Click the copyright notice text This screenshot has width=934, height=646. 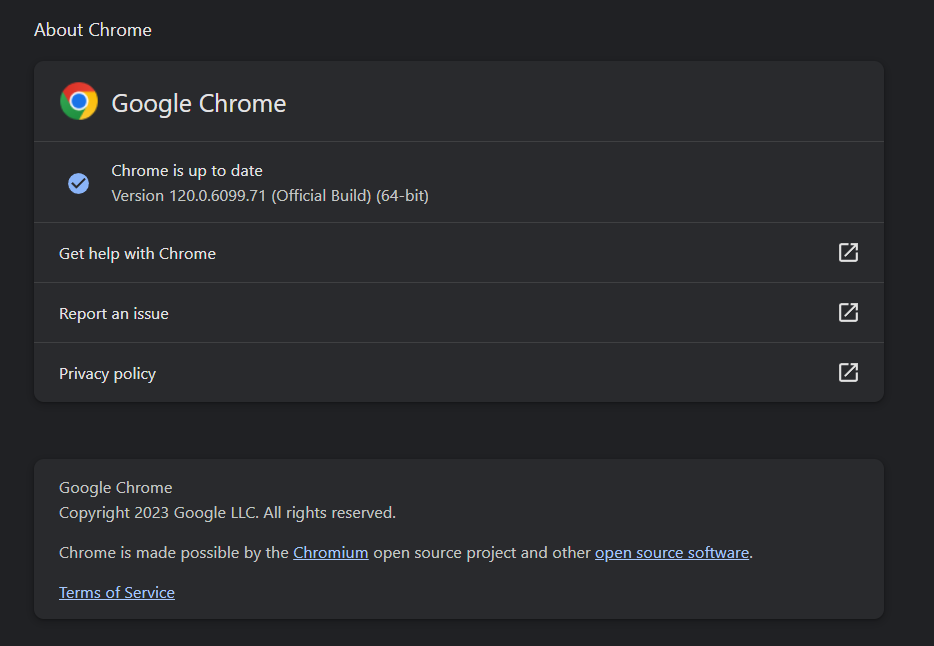226,512
